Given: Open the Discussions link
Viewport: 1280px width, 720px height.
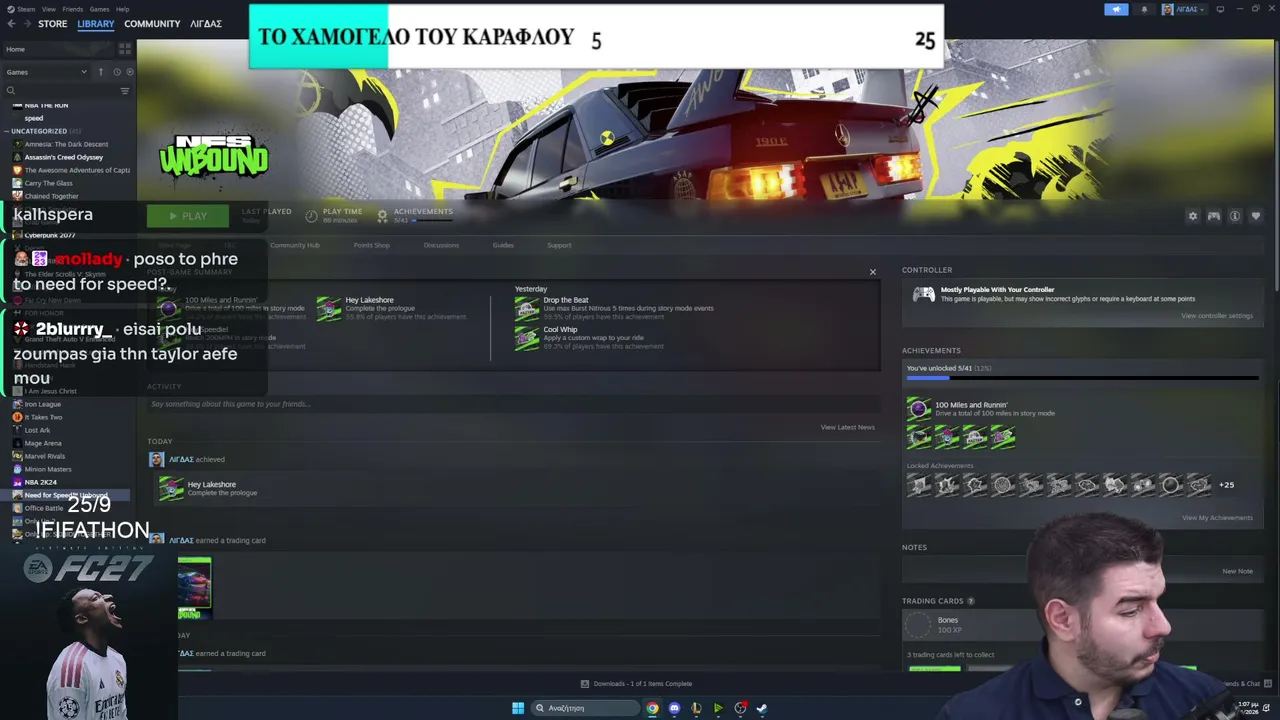Looking at the screenshot, I should [441, 245].
